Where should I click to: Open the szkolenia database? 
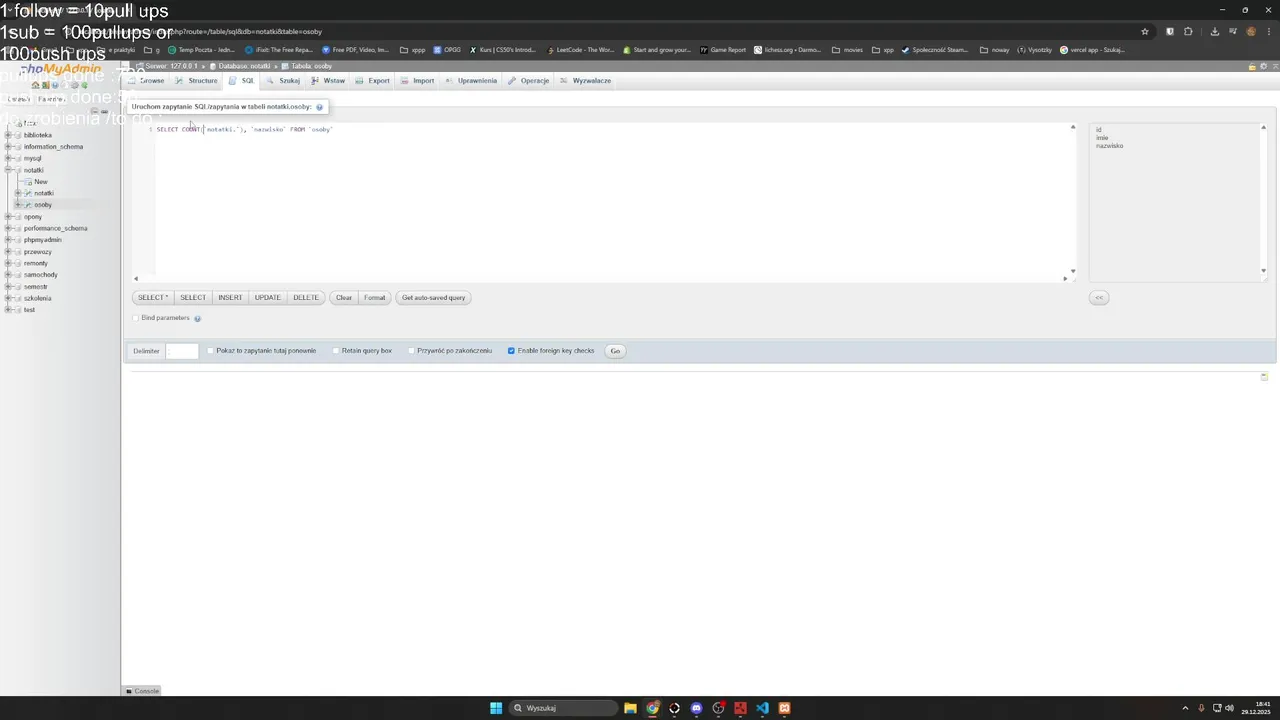point(37,298)
